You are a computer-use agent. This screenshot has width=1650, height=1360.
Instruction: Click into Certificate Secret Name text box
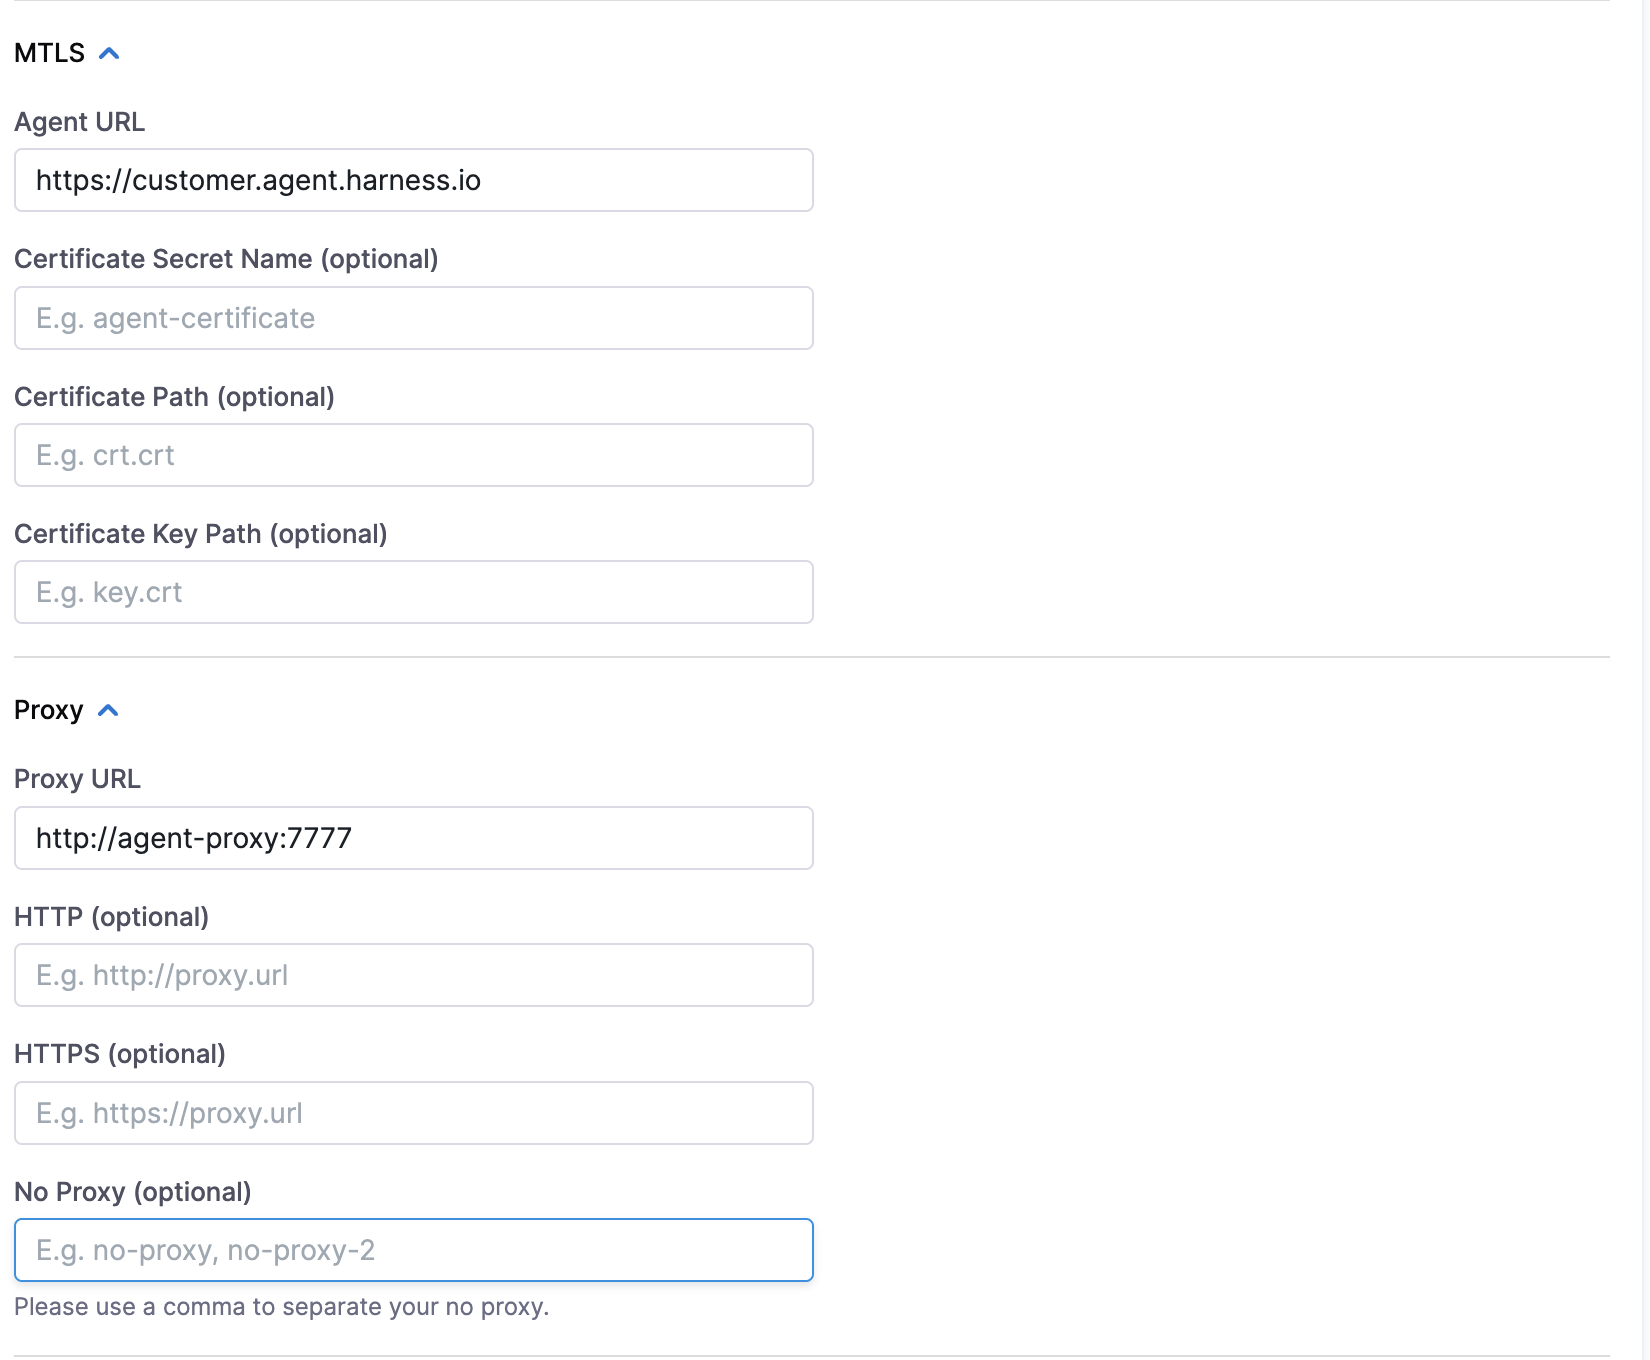413,318
